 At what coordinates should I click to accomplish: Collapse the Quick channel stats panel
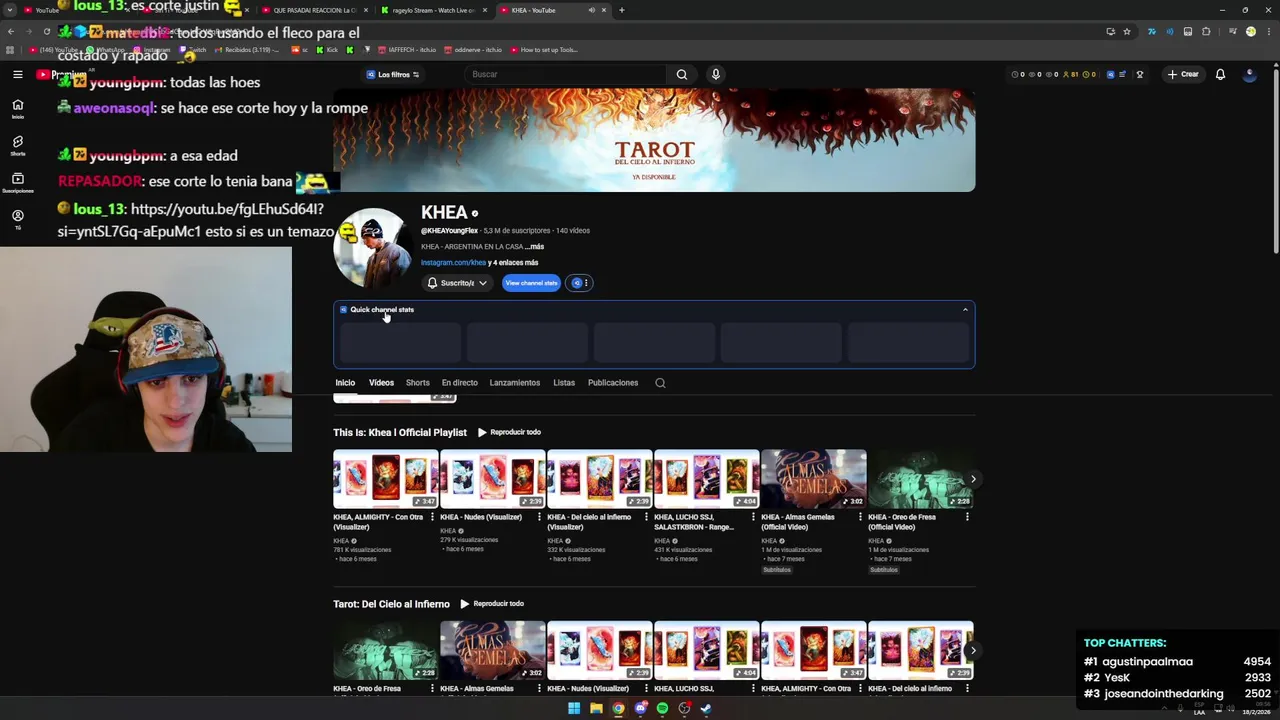pyautogui.click(x=965, y=310)
